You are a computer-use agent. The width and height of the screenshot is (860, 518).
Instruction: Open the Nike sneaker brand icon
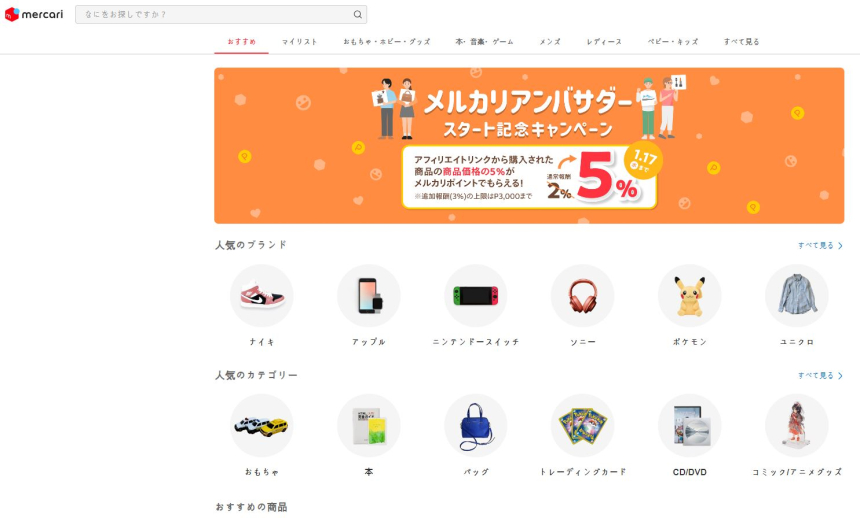tap(262, 296)
